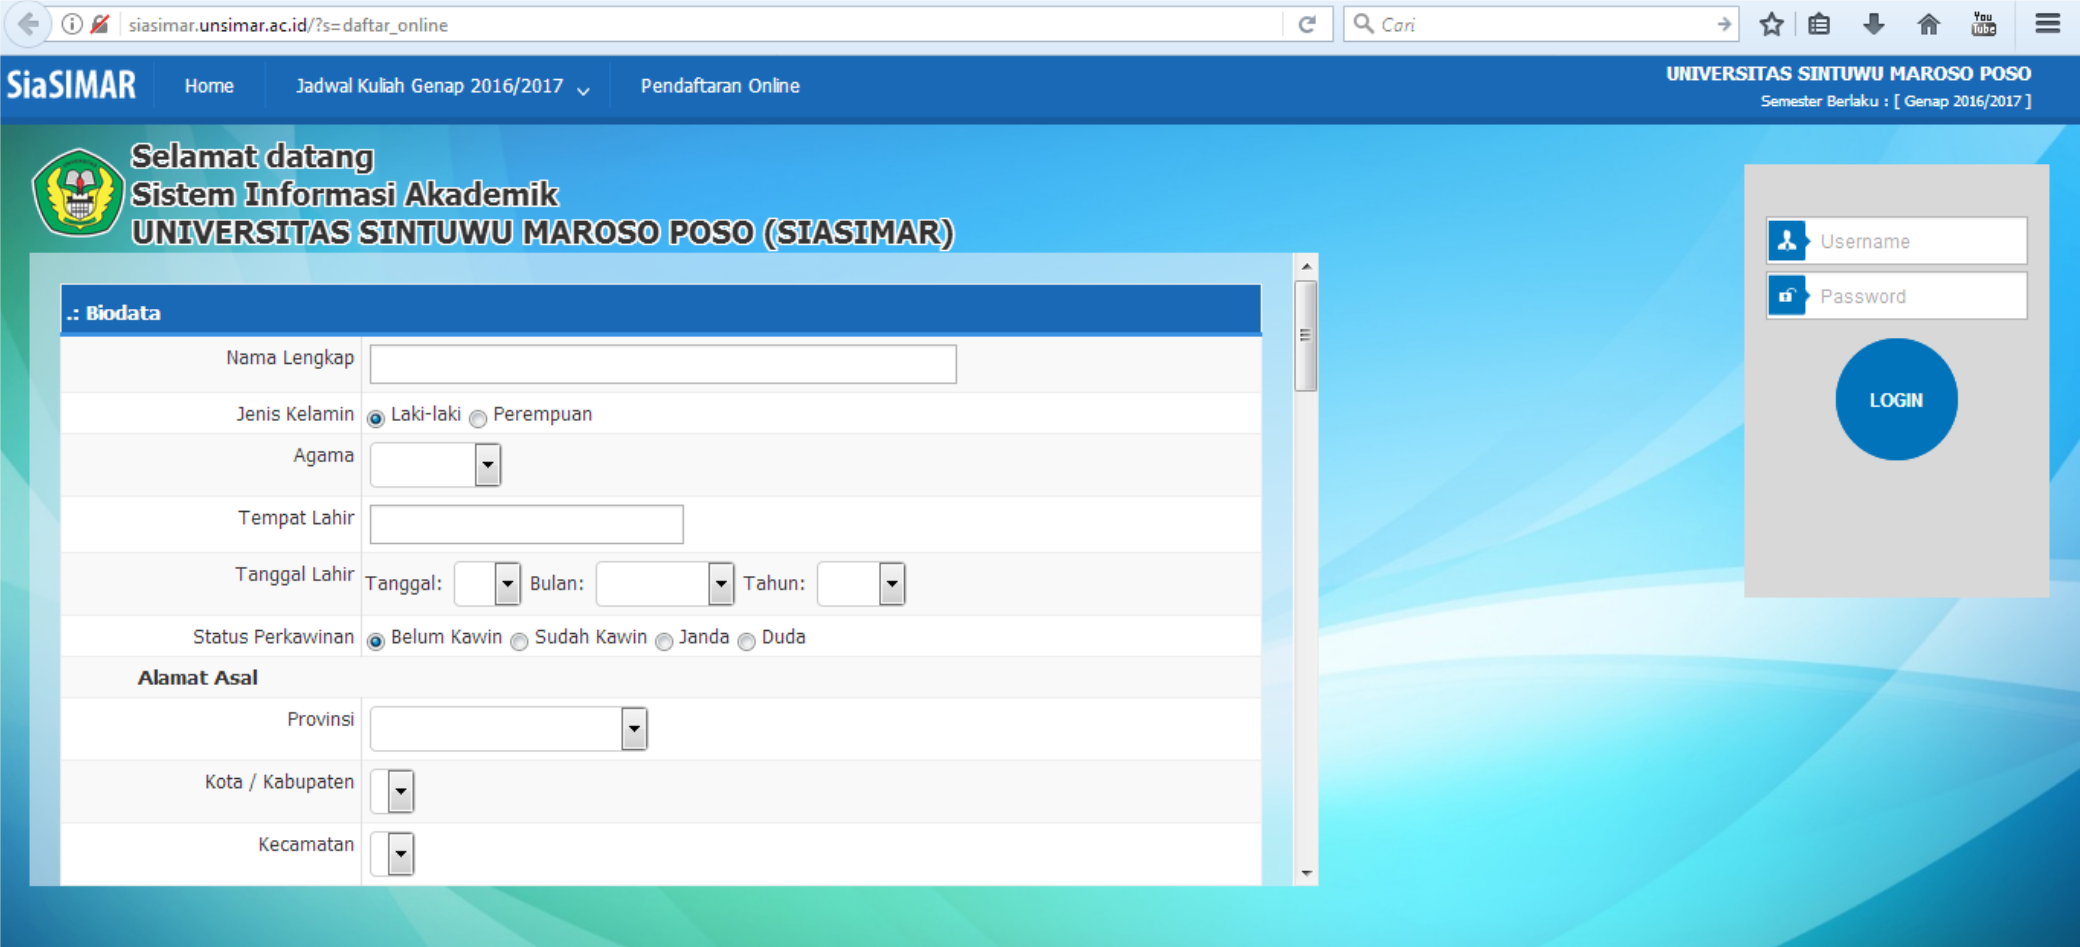Expand the Bulan birth month dropdown
The height and width of the screenshot is (947, 2080).
click(x=665, y=584)
